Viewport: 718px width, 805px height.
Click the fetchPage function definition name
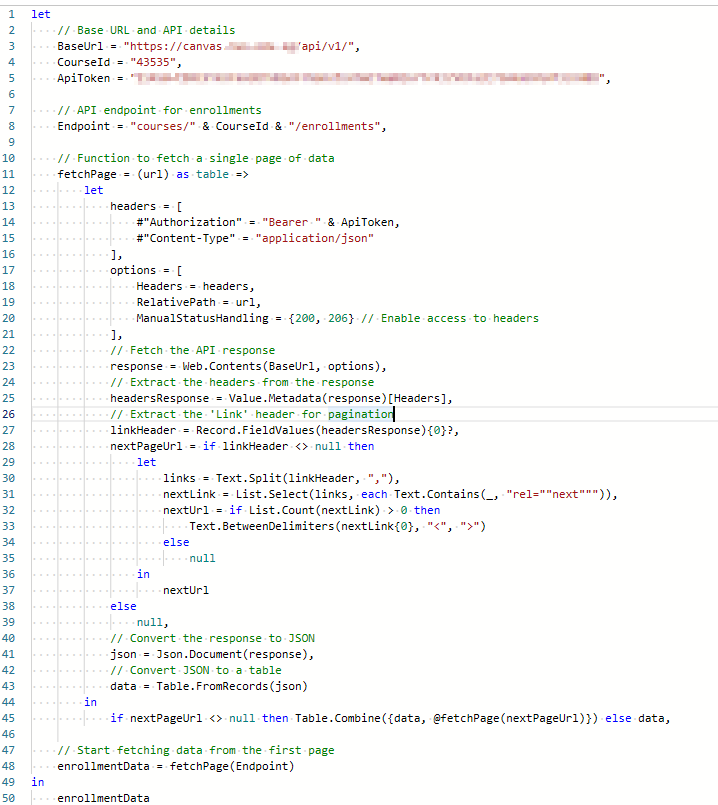pyautogui.click(x=87, y=174)
